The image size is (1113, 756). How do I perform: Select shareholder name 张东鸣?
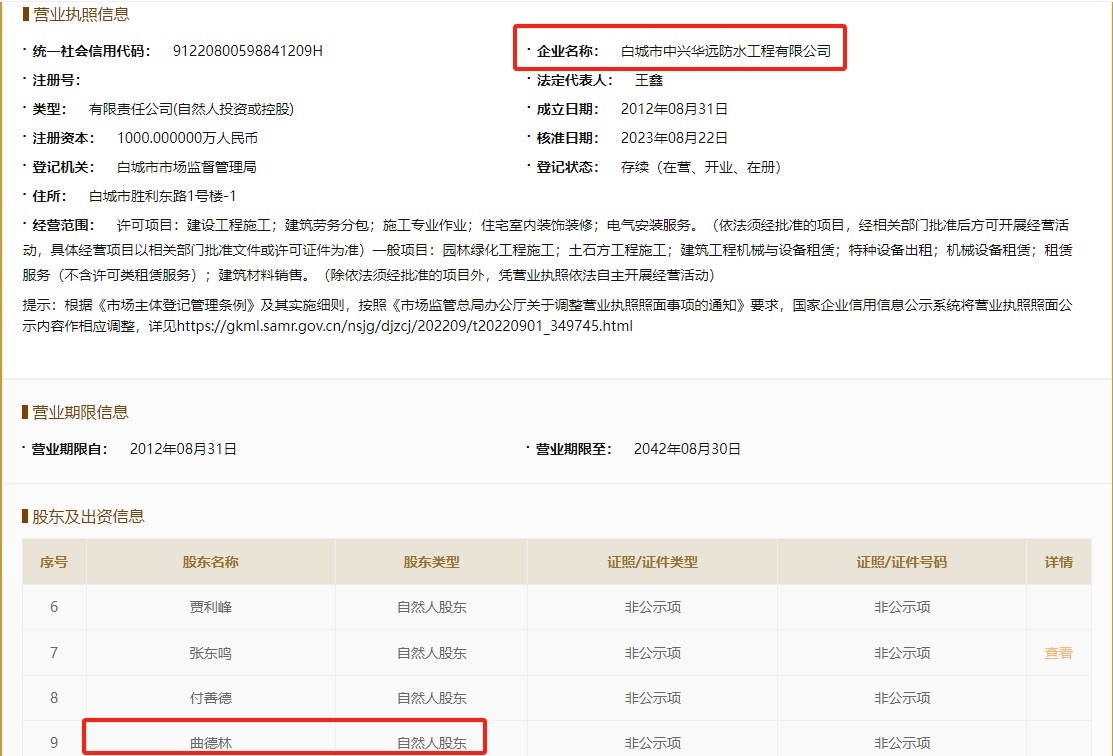pos(211,653)
